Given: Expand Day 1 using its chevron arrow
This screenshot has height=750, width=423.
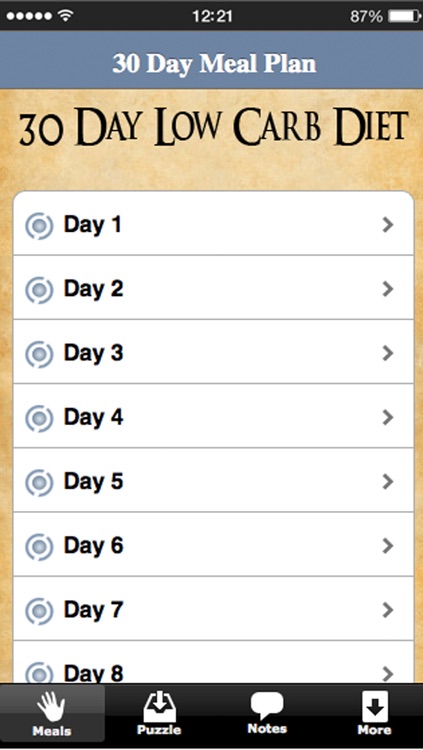Looking at the screenshot, I should coord(388,224).
